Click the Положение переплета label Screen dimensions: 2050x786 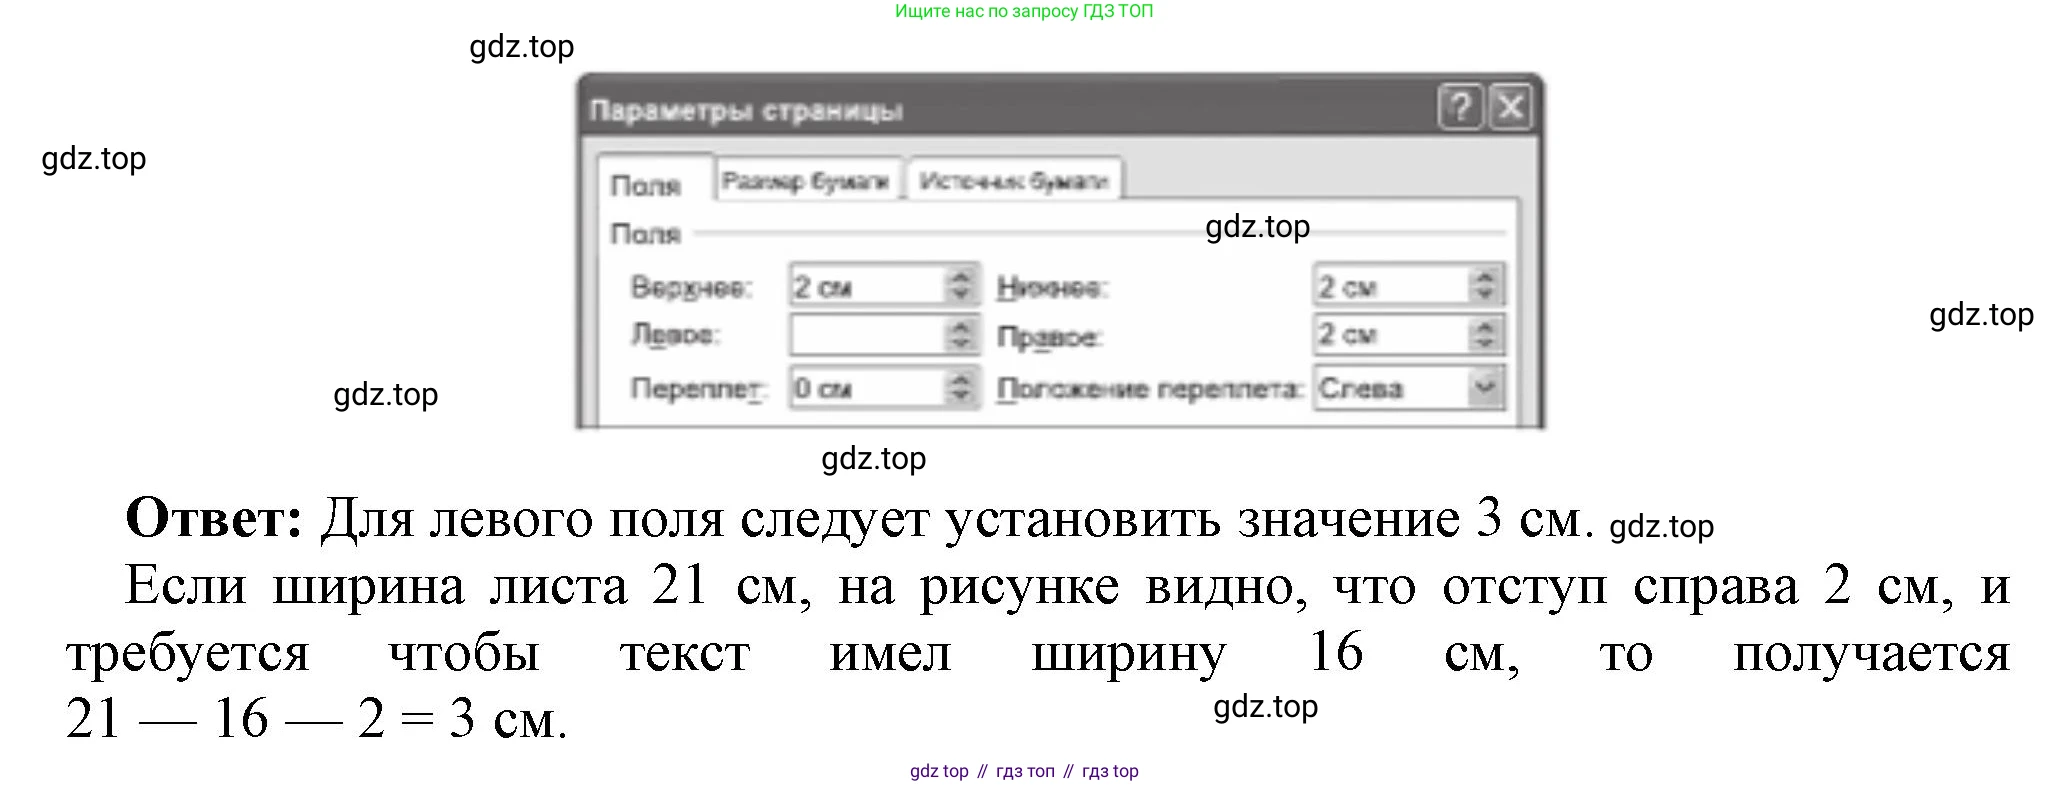(1150, 389)
